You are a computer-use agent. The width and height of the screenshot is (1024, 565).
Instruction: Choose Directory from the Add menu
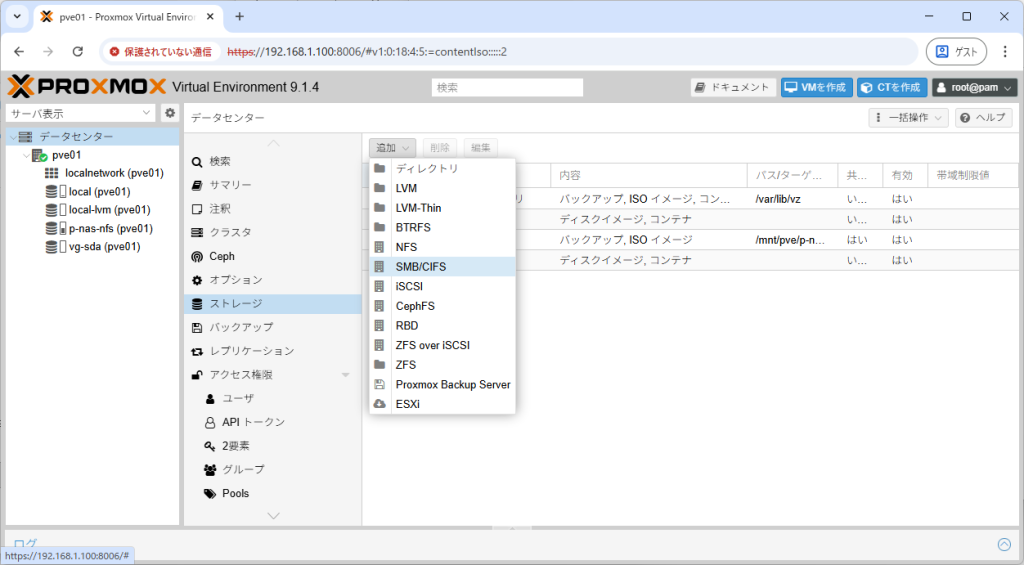pos(442,169)
